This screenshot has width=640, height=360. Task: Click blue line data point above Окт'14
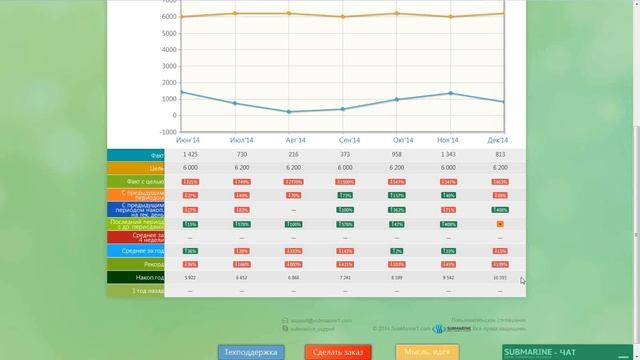click(397, 100)
